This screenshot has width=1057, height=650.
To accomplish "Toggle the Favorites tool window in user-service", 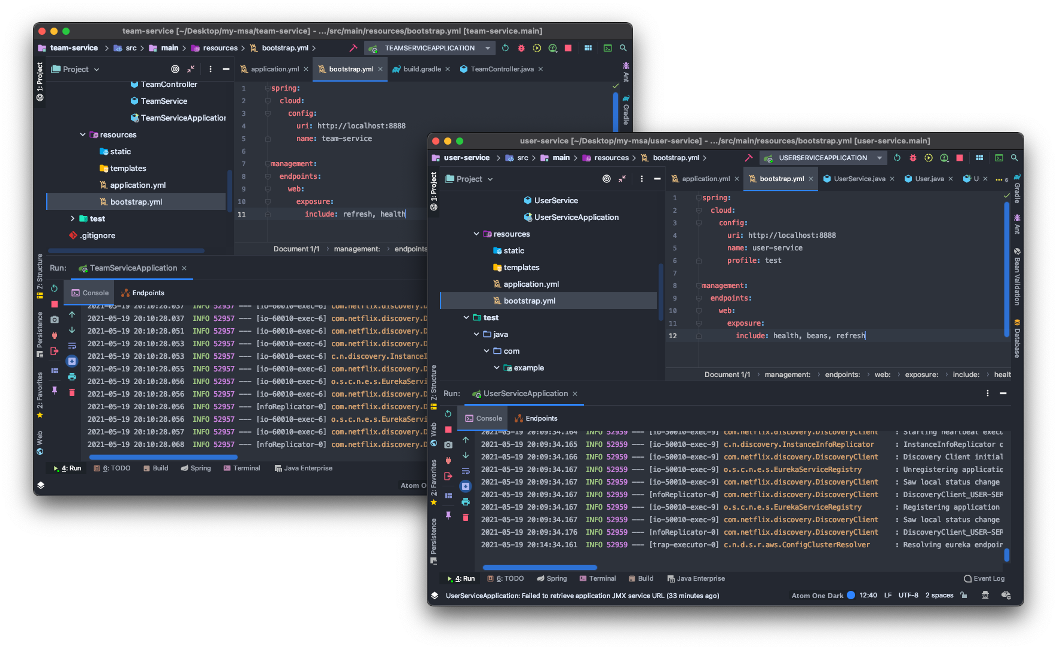I will 433,482.
